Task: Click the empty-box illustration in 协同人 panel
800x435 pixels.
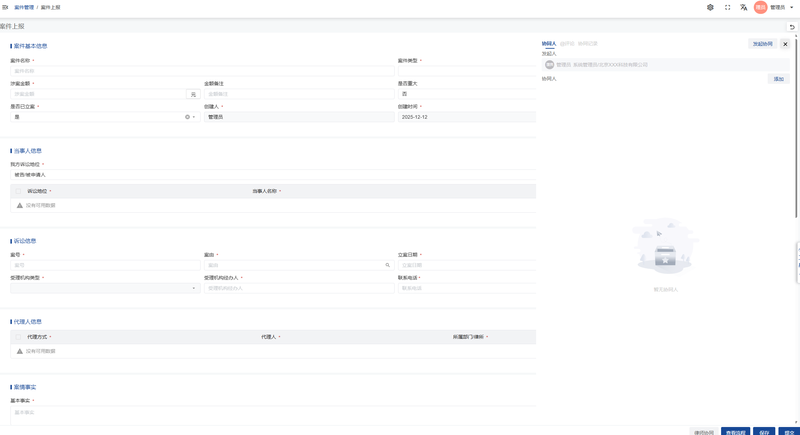Action: (x=665, y=247)
